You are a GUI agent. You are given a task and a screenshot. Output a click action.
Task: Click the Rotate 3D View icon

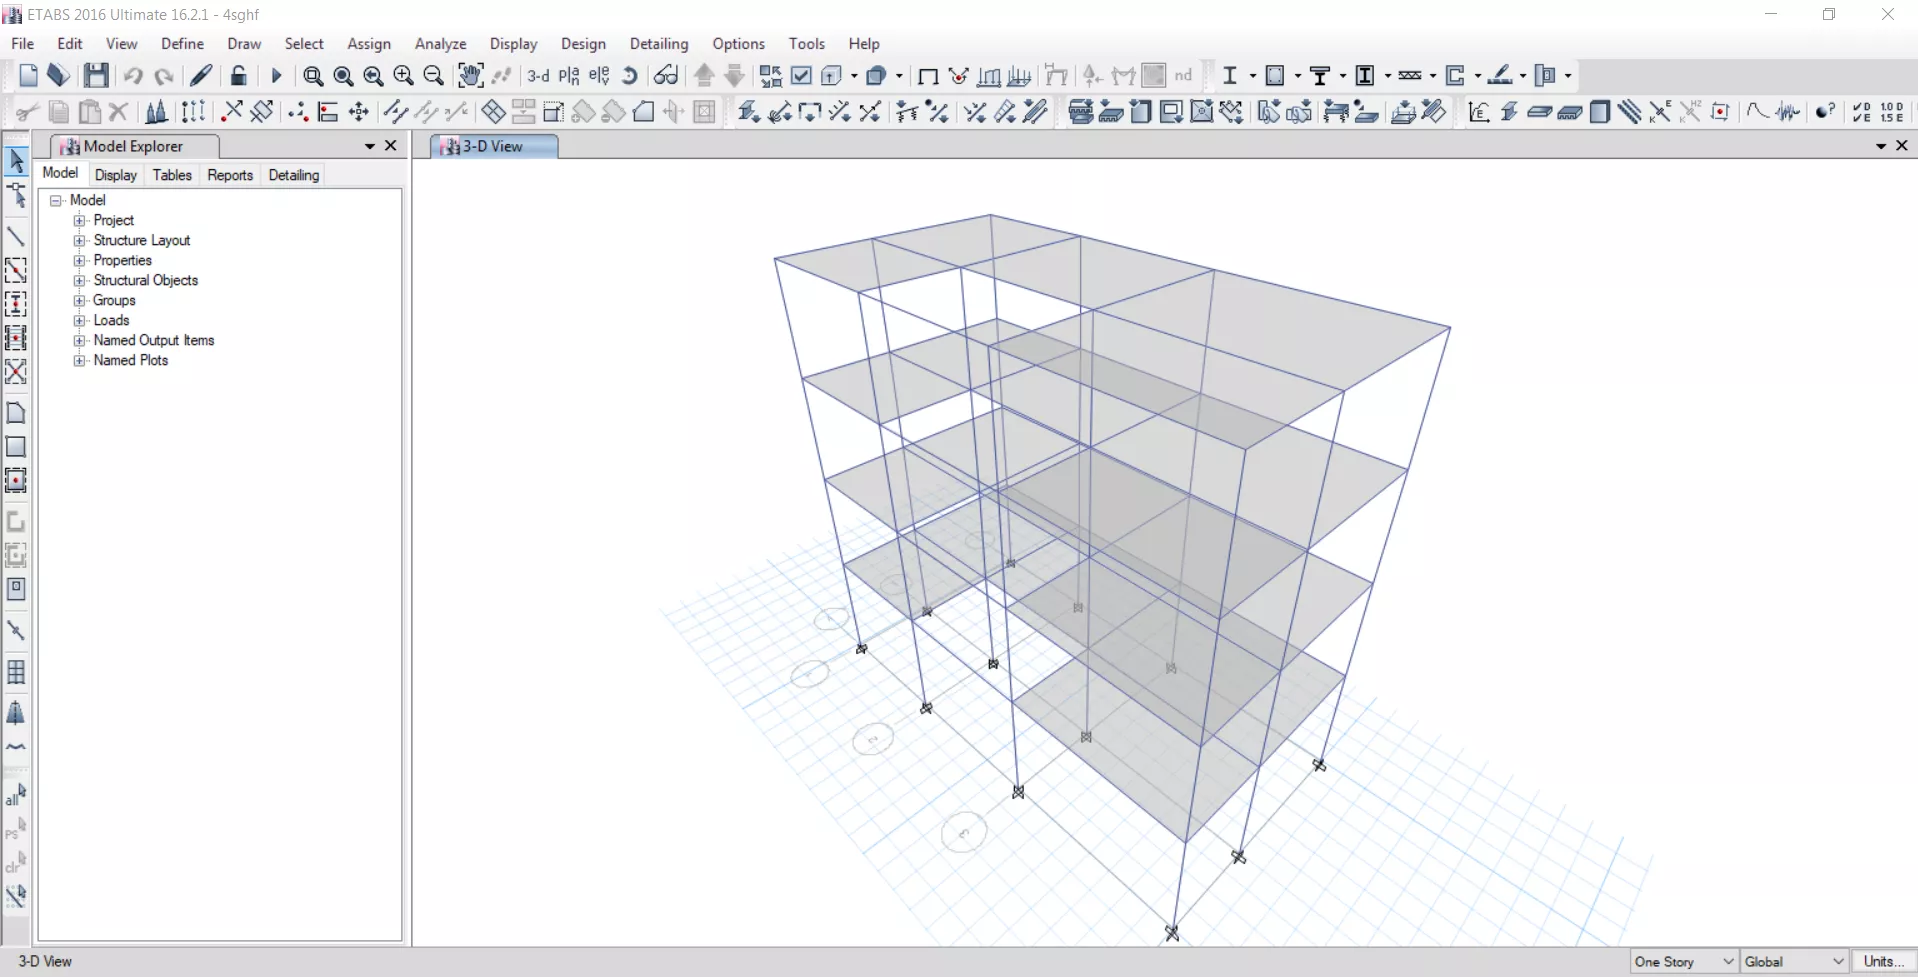[630, 76]
